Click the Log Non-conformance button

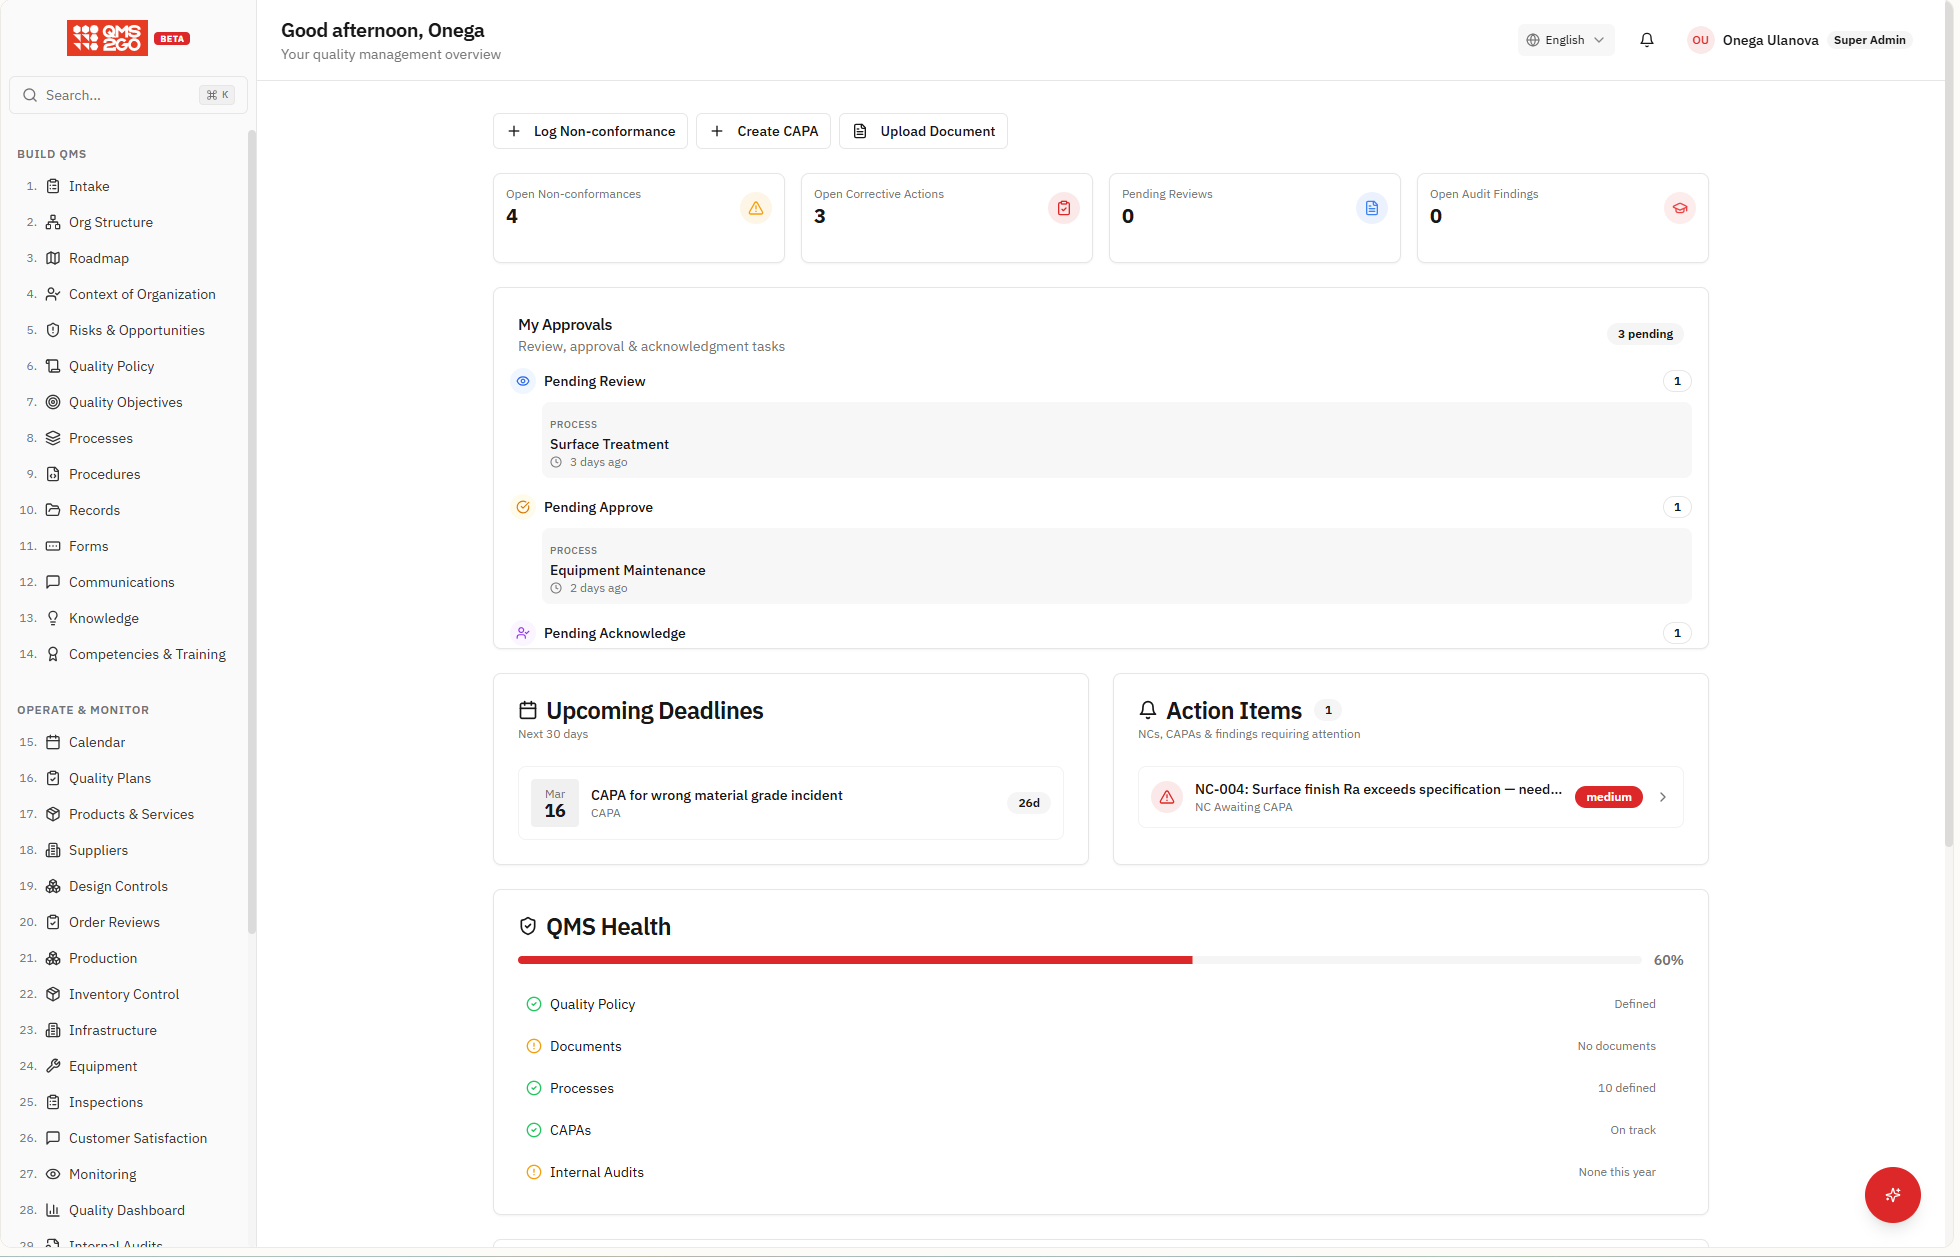click(590, 131)
